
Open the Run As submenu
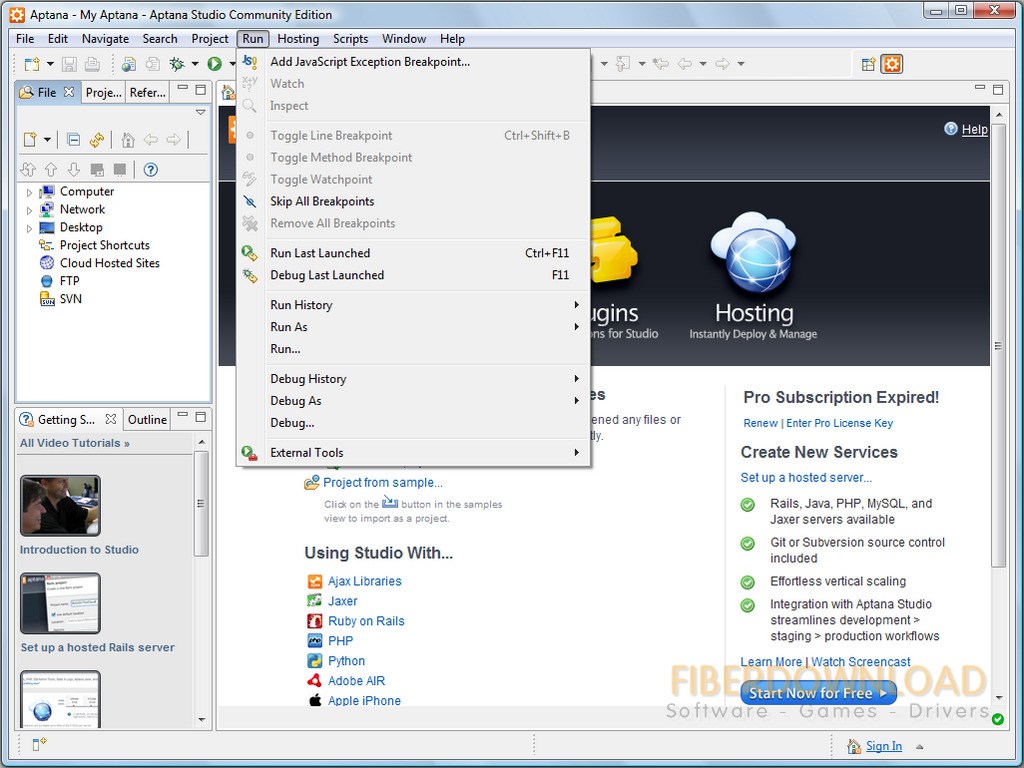pyautogui.click(x=414, y=327)
